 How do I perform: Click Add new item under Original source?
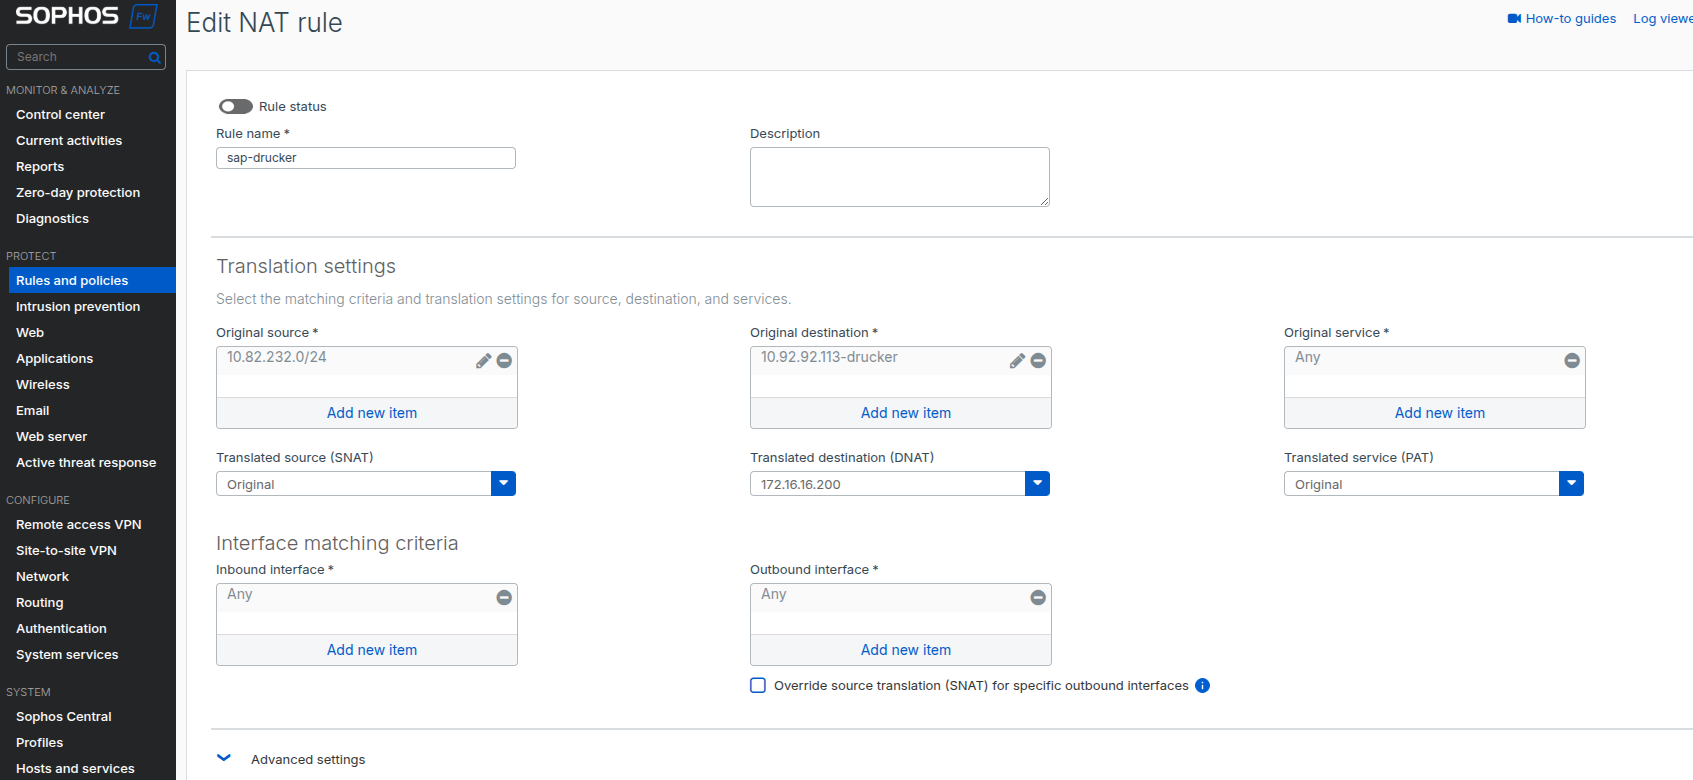(x=372, y=413)
